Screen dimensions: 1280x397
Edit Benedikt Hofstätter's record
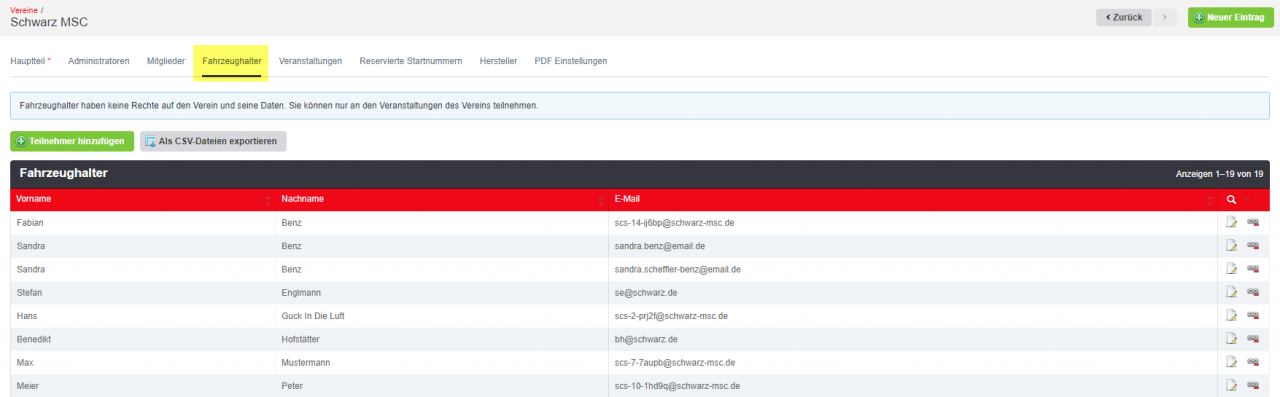[x=1232, y=339]
